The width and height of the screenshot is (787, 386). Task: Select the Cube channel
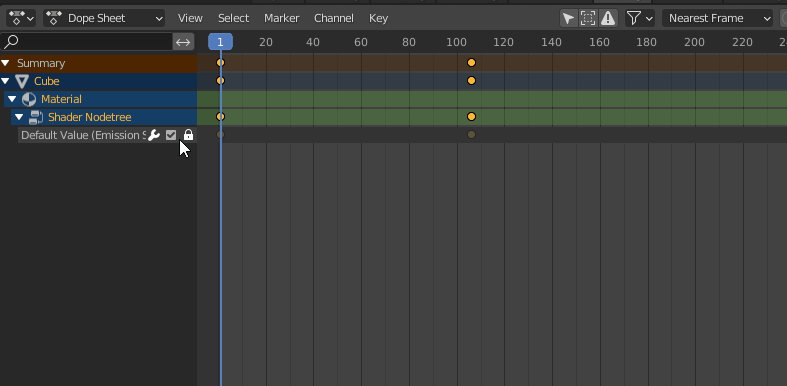pos(98,81)
